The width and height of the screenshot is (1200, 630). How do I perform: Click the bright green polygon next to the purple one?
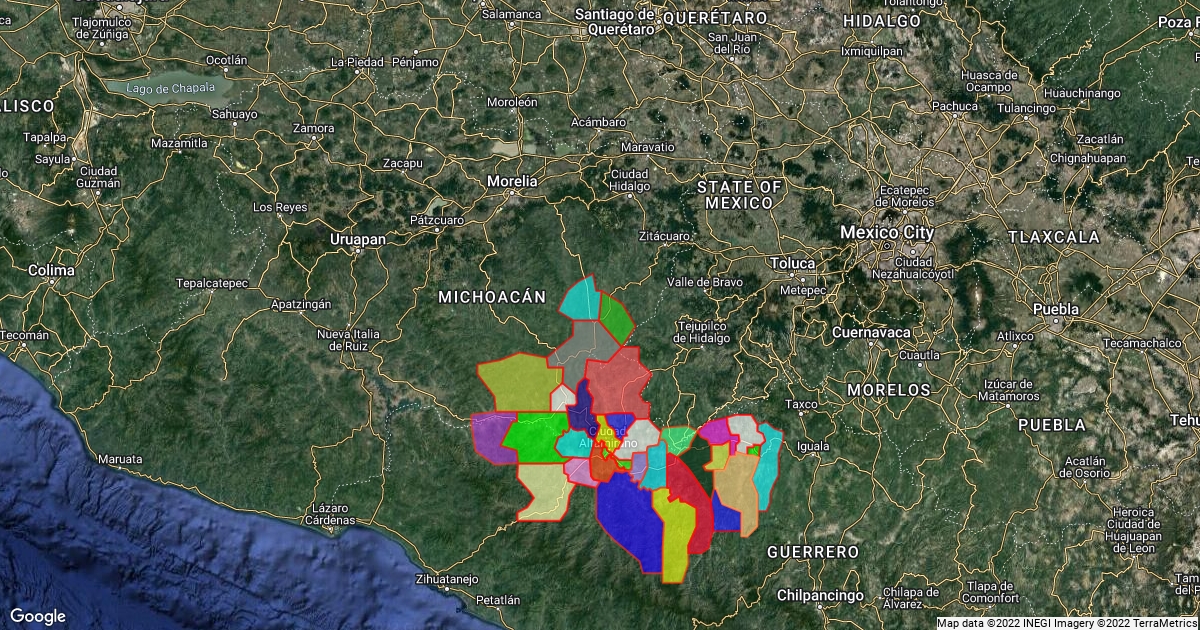click(x=534, y=438)
